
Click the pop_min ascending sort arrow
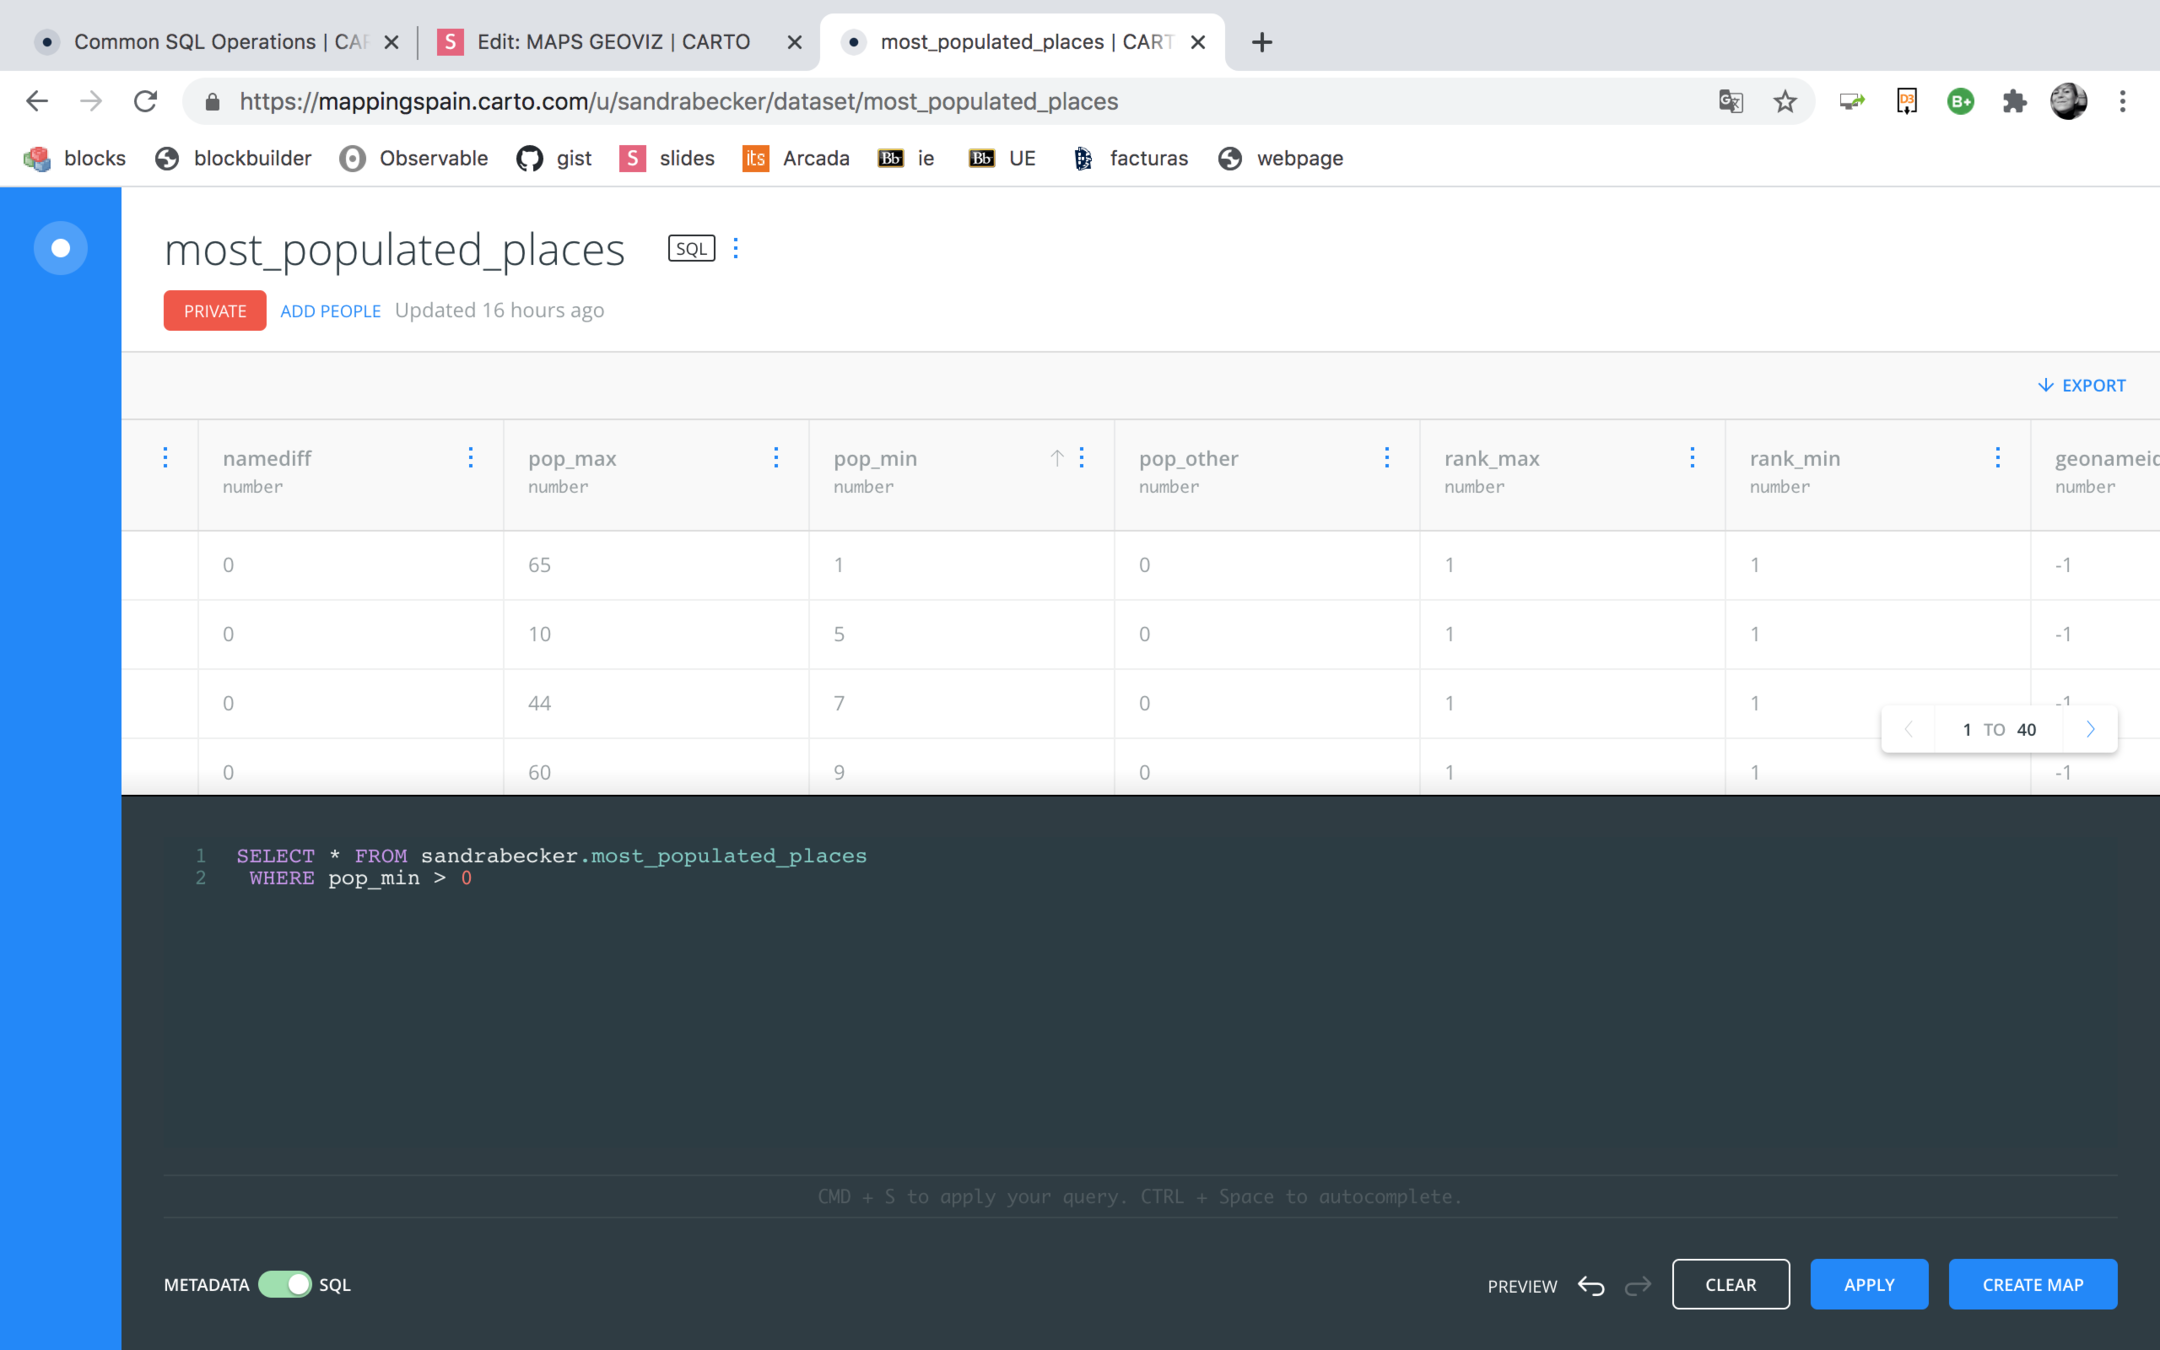pos(1056,458)
